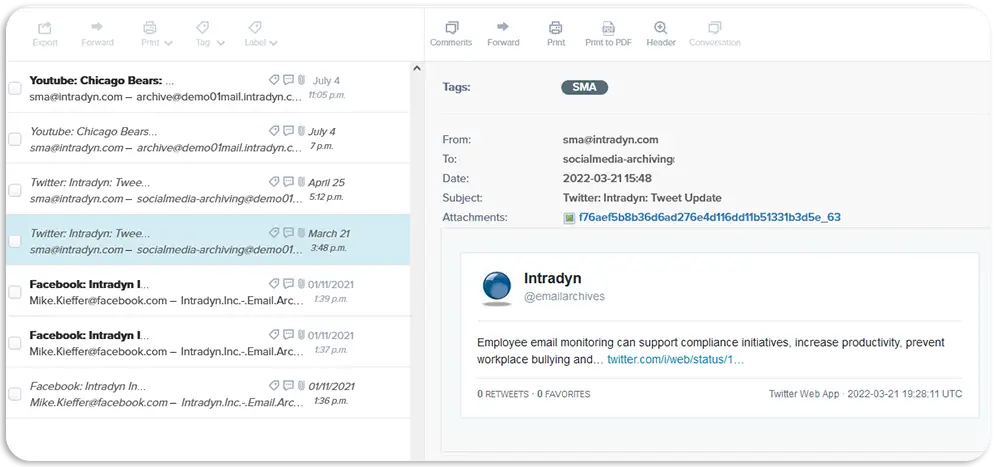Click the subject 'Twitter: Intradyn: Tweet Update'
The width and height of the screenshot is (998, 467).
(642, 198)
